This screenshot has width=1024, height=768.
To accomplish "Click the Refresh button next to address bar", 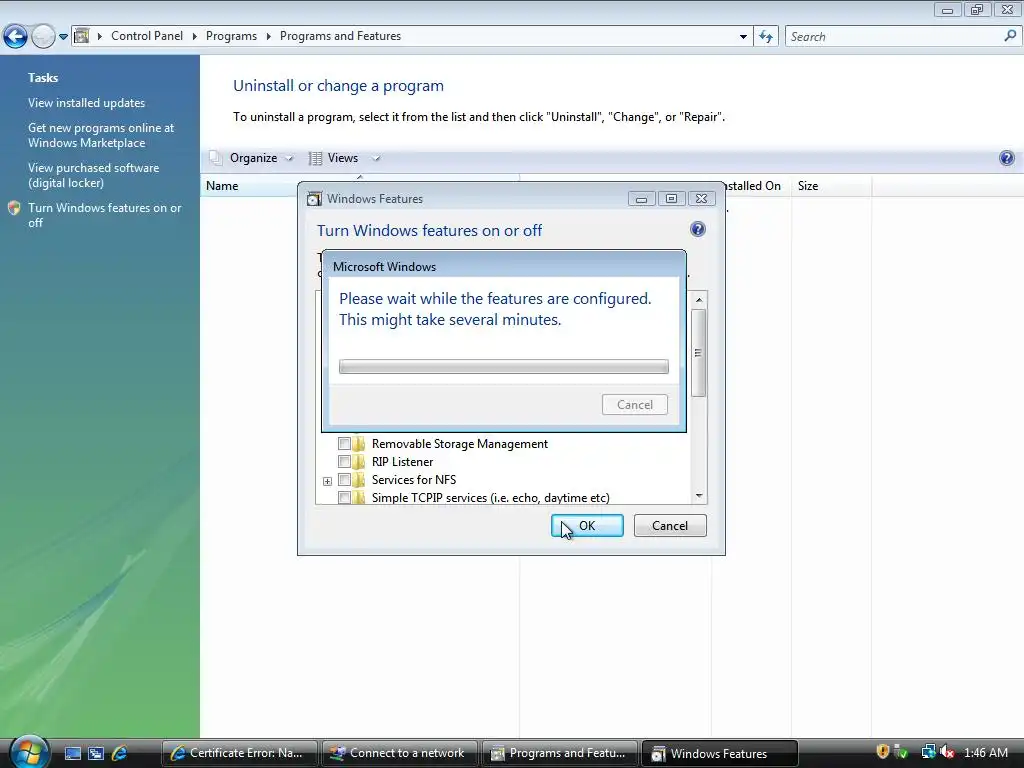I will [x=766, y=37].
